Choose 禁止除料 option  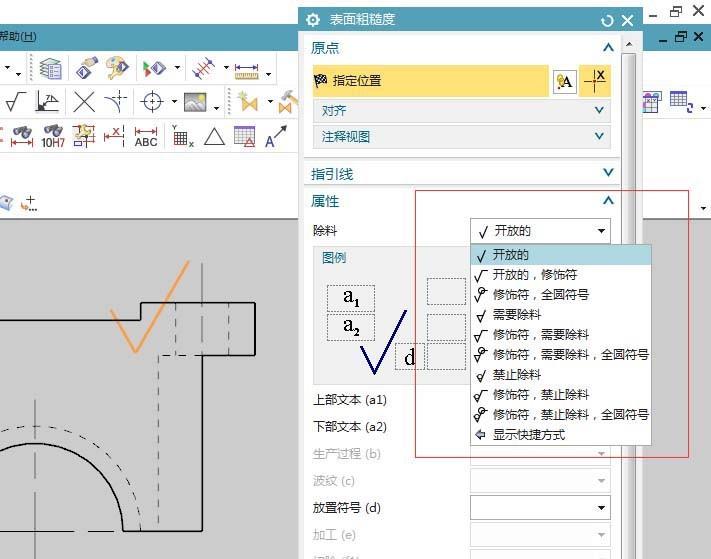click(561, 374)
